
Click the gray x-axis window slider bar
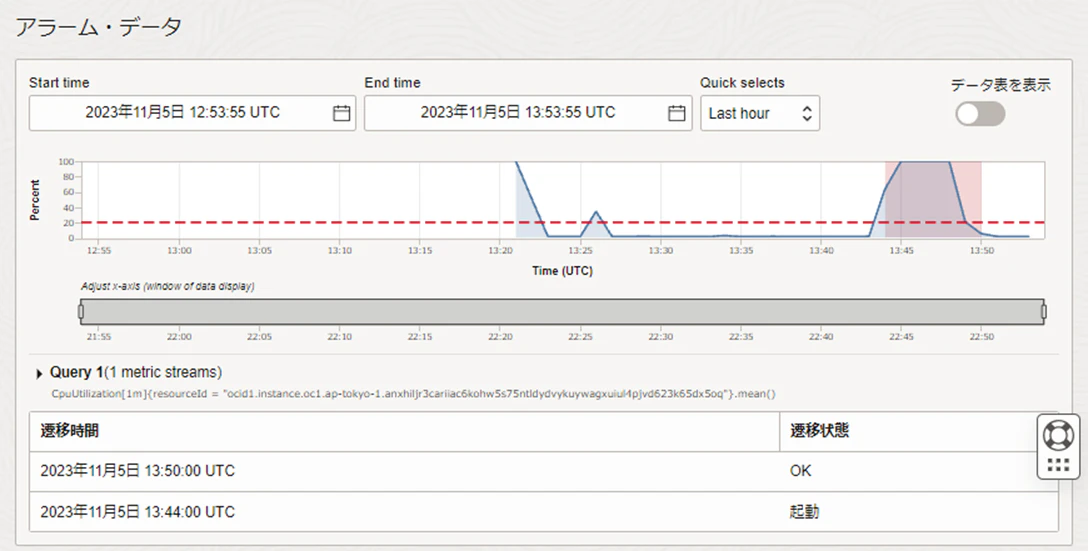point(562,312)
